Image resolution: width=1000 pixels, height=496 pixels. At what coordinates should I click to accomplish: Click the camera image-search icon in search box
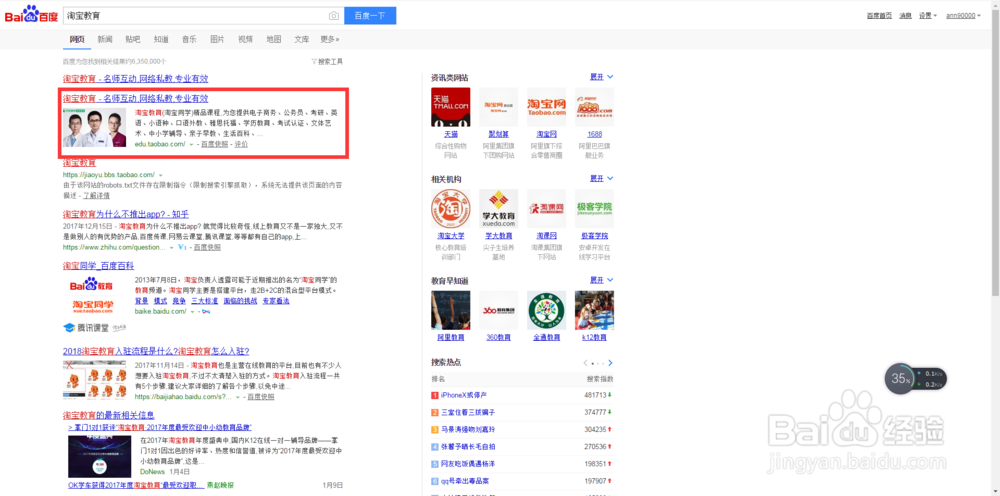334,15
